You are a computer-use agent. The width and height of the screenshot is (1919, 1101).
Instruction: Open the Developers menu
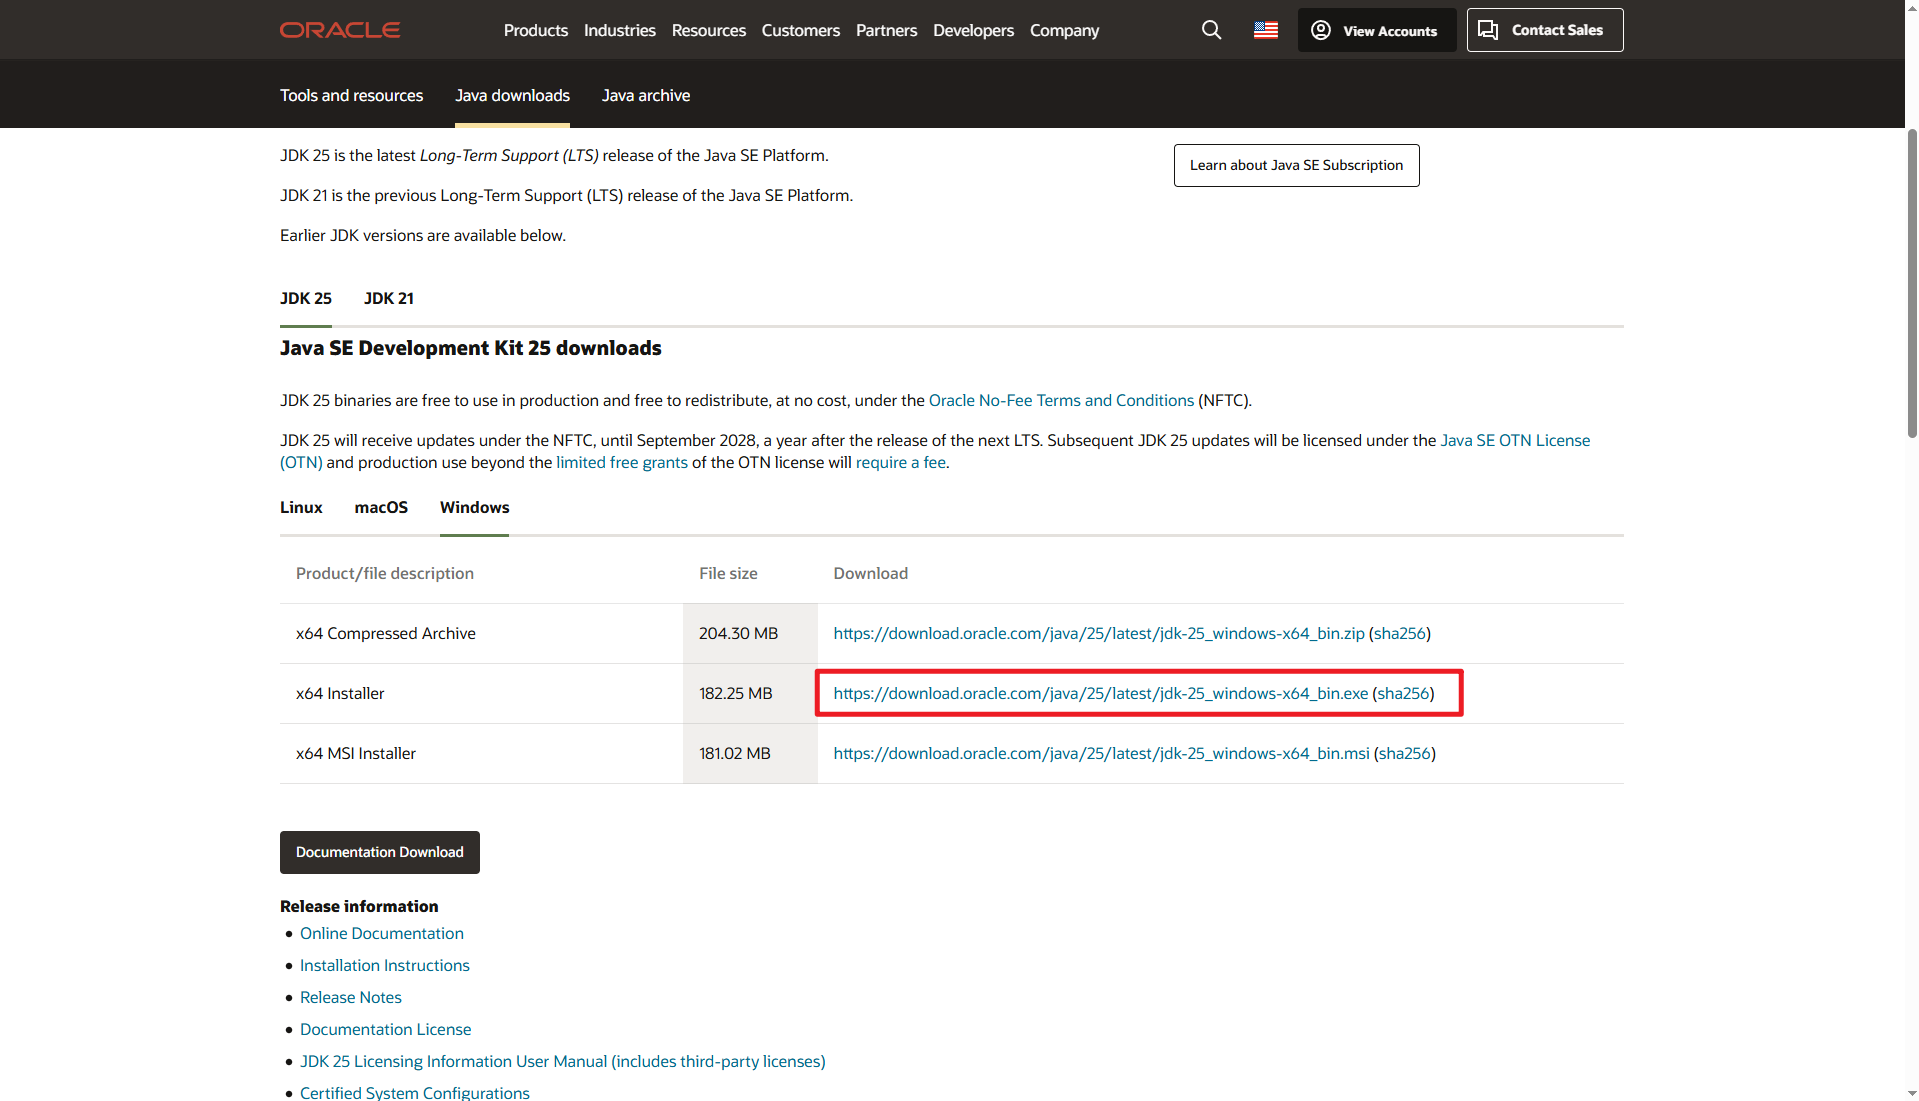click(x=973, y=30)
